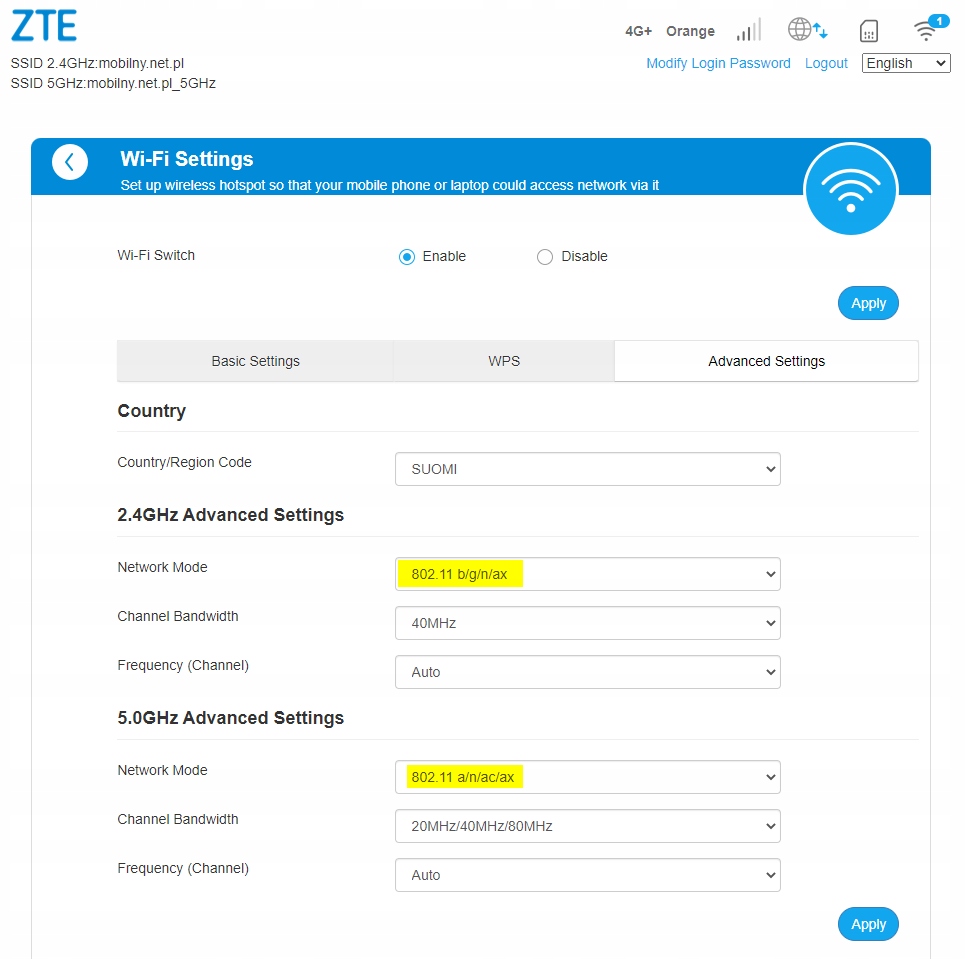Click the signal strength bars icon
966x959 pixels.
pos(748,31)
